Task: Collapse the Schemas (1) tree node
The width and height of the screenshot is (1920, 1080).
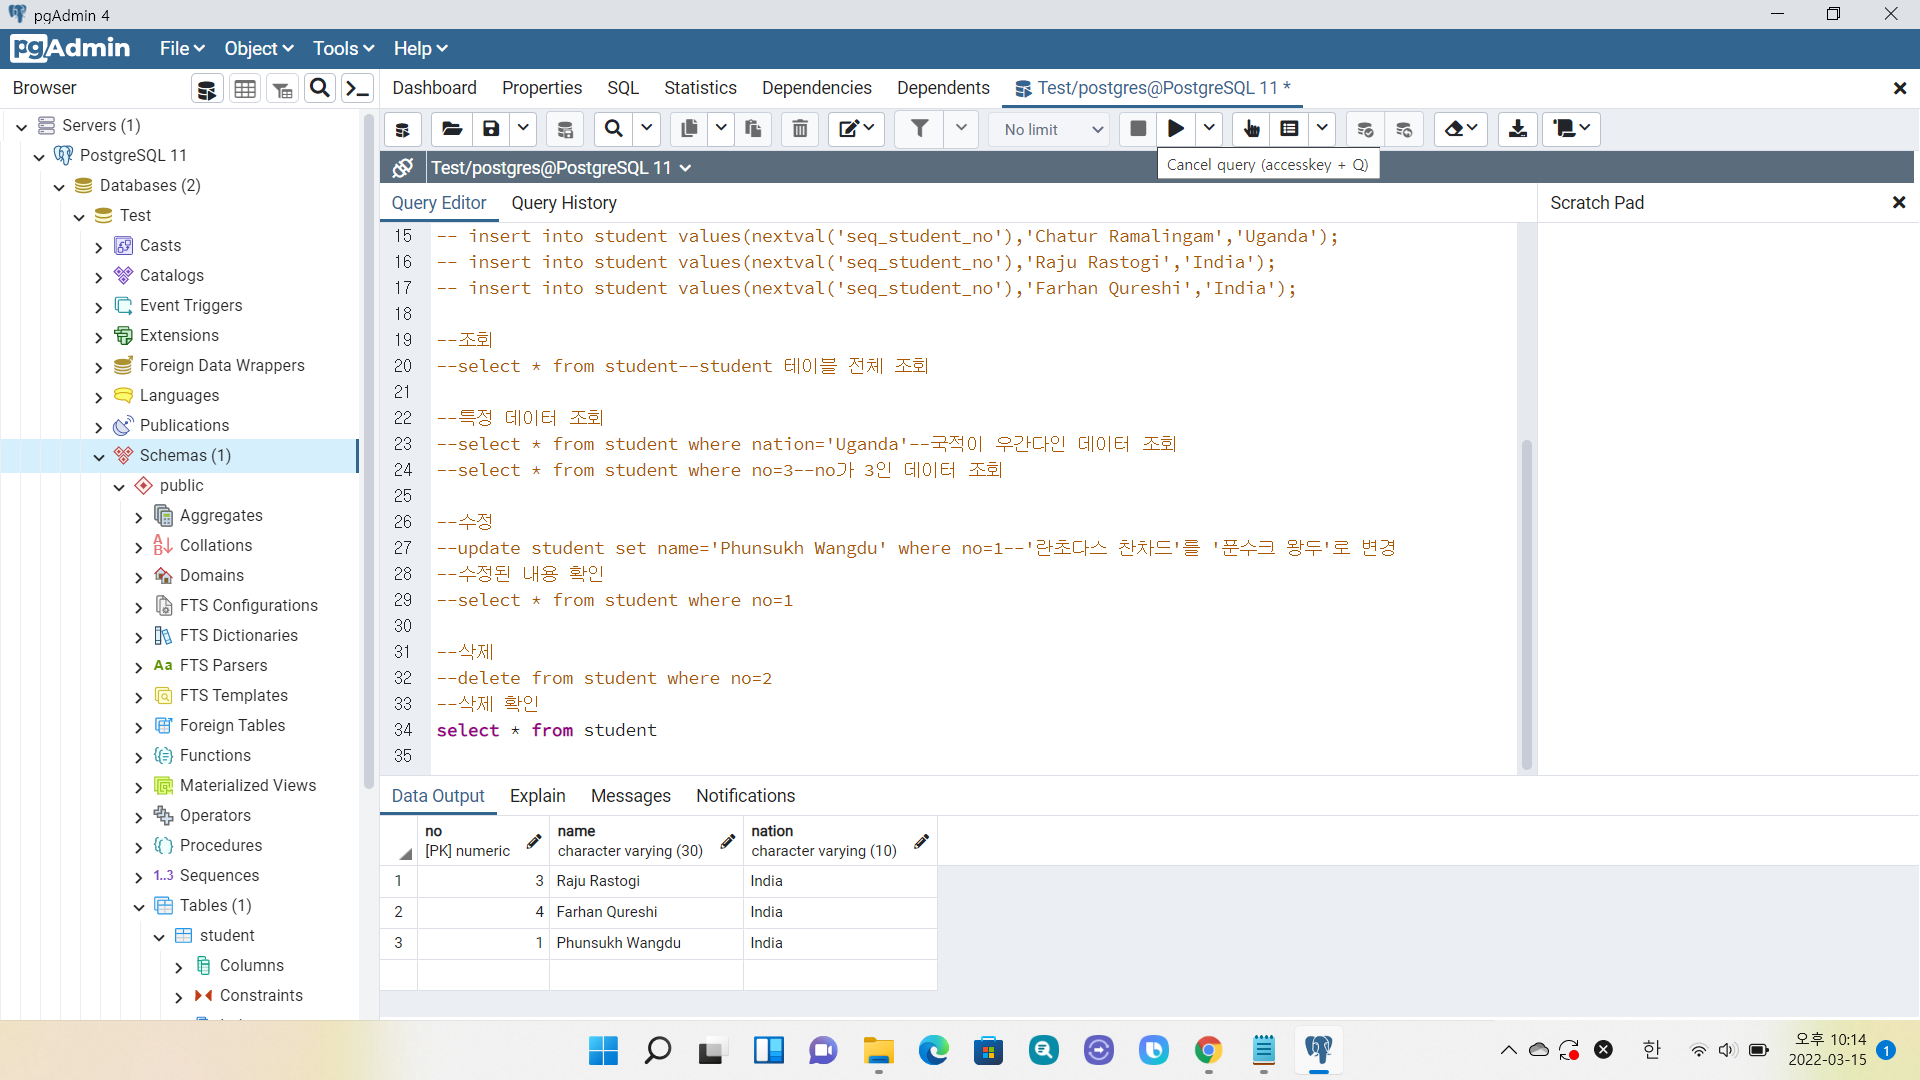Action: pyautogui.click(x=99, y=456)
